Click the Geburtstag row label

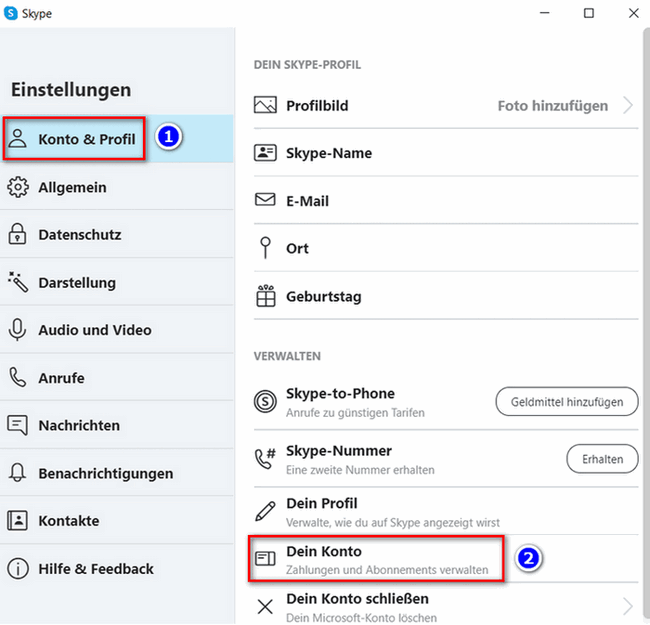point(323,296)
